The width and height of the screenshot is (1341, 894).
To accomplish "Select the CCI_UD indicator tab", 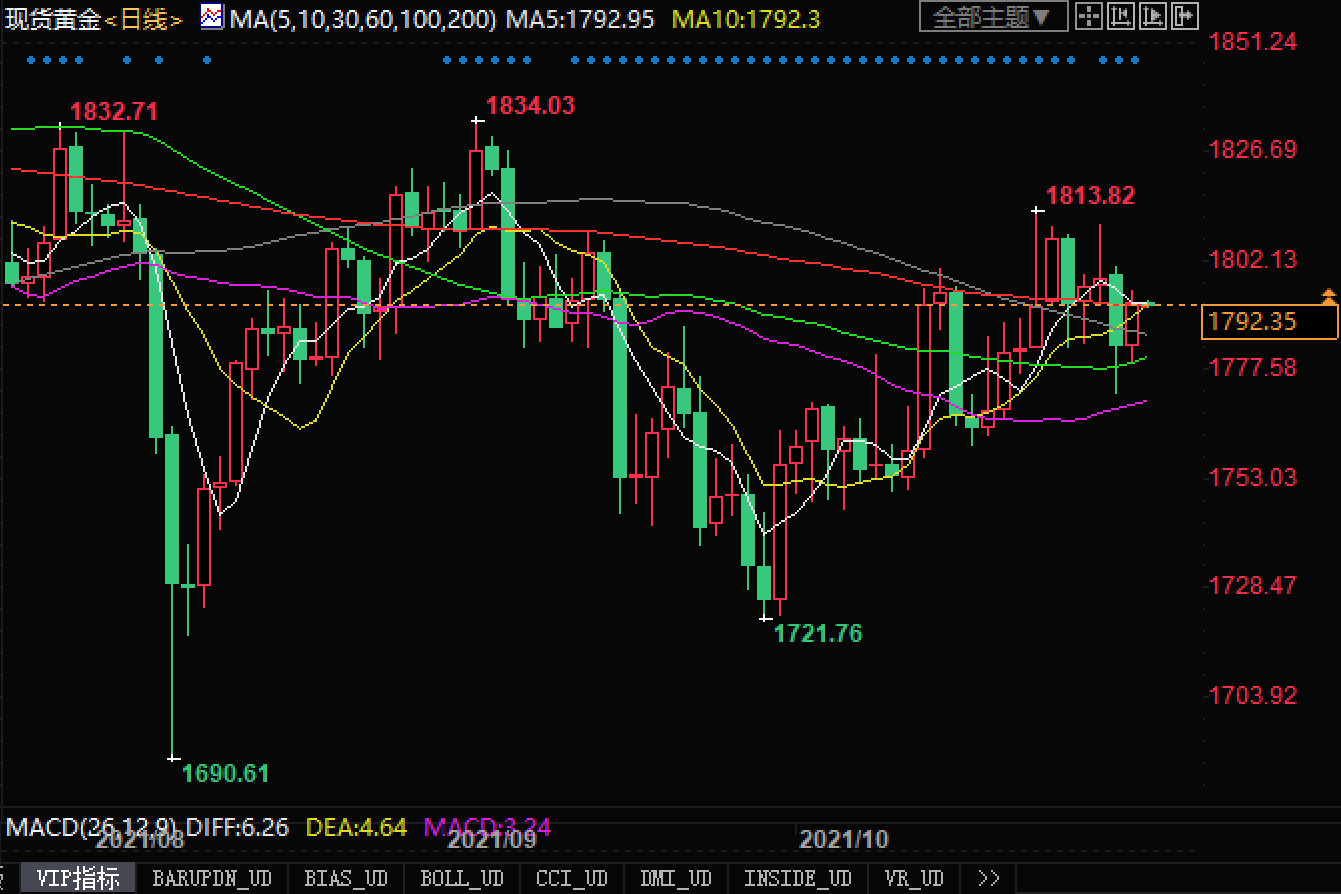I will pyautogui.click(x=571, y=879).
